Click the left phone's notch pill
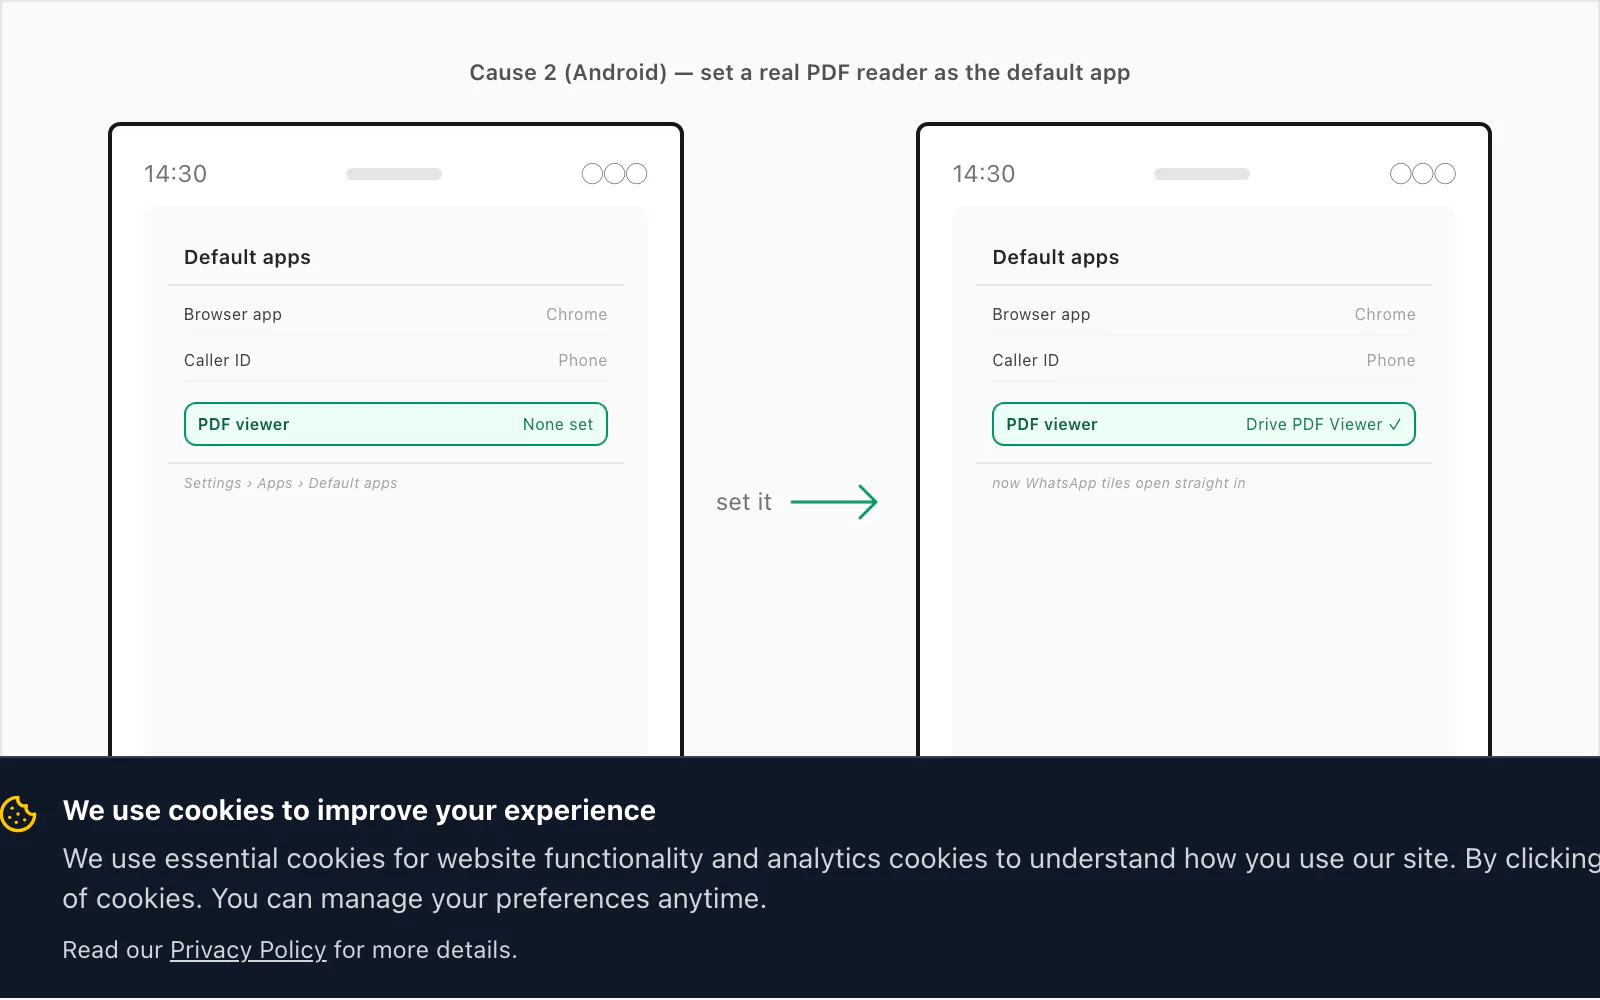Viewport: 1600px width, 1000px height. pos(394,174)
